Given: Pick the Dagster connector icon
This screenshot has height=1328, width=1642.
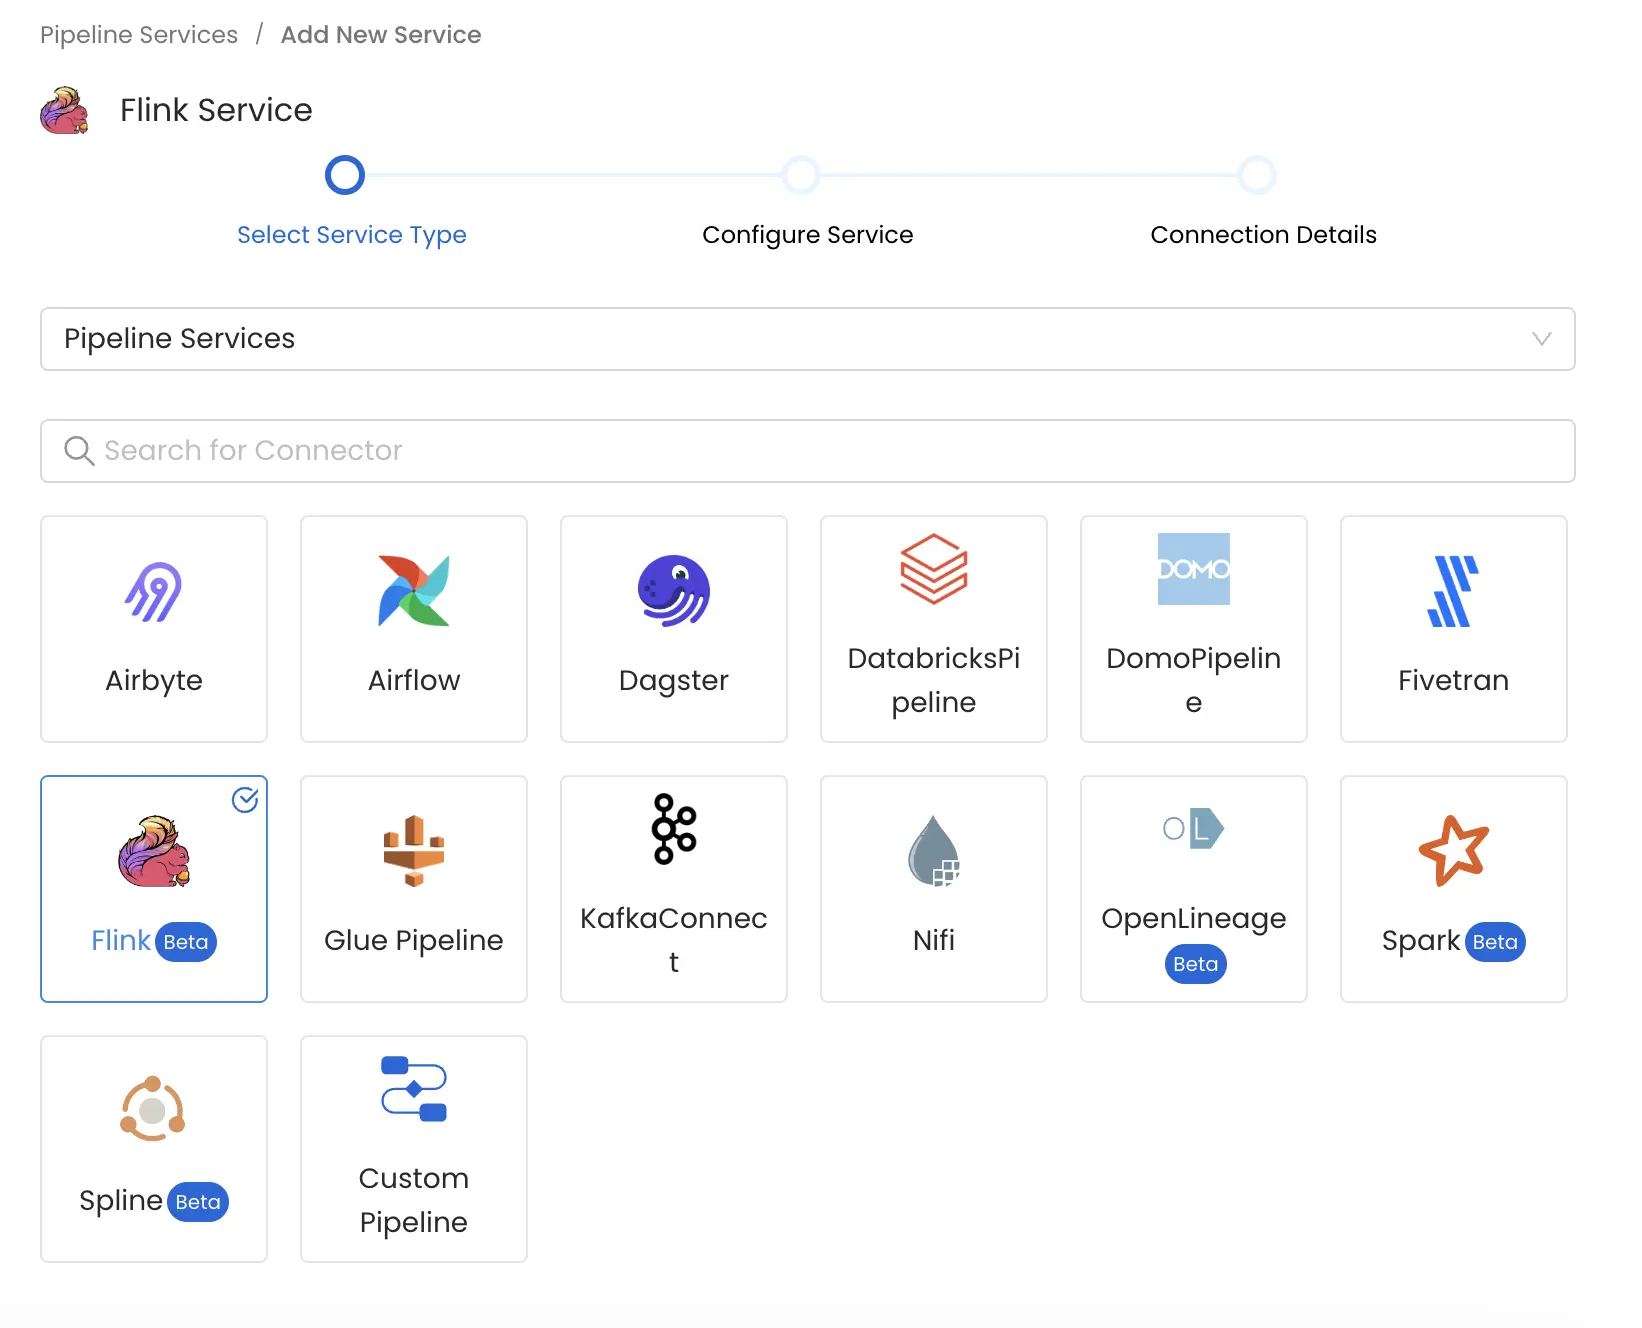Looking at the screenshot, I should point(673,591).
